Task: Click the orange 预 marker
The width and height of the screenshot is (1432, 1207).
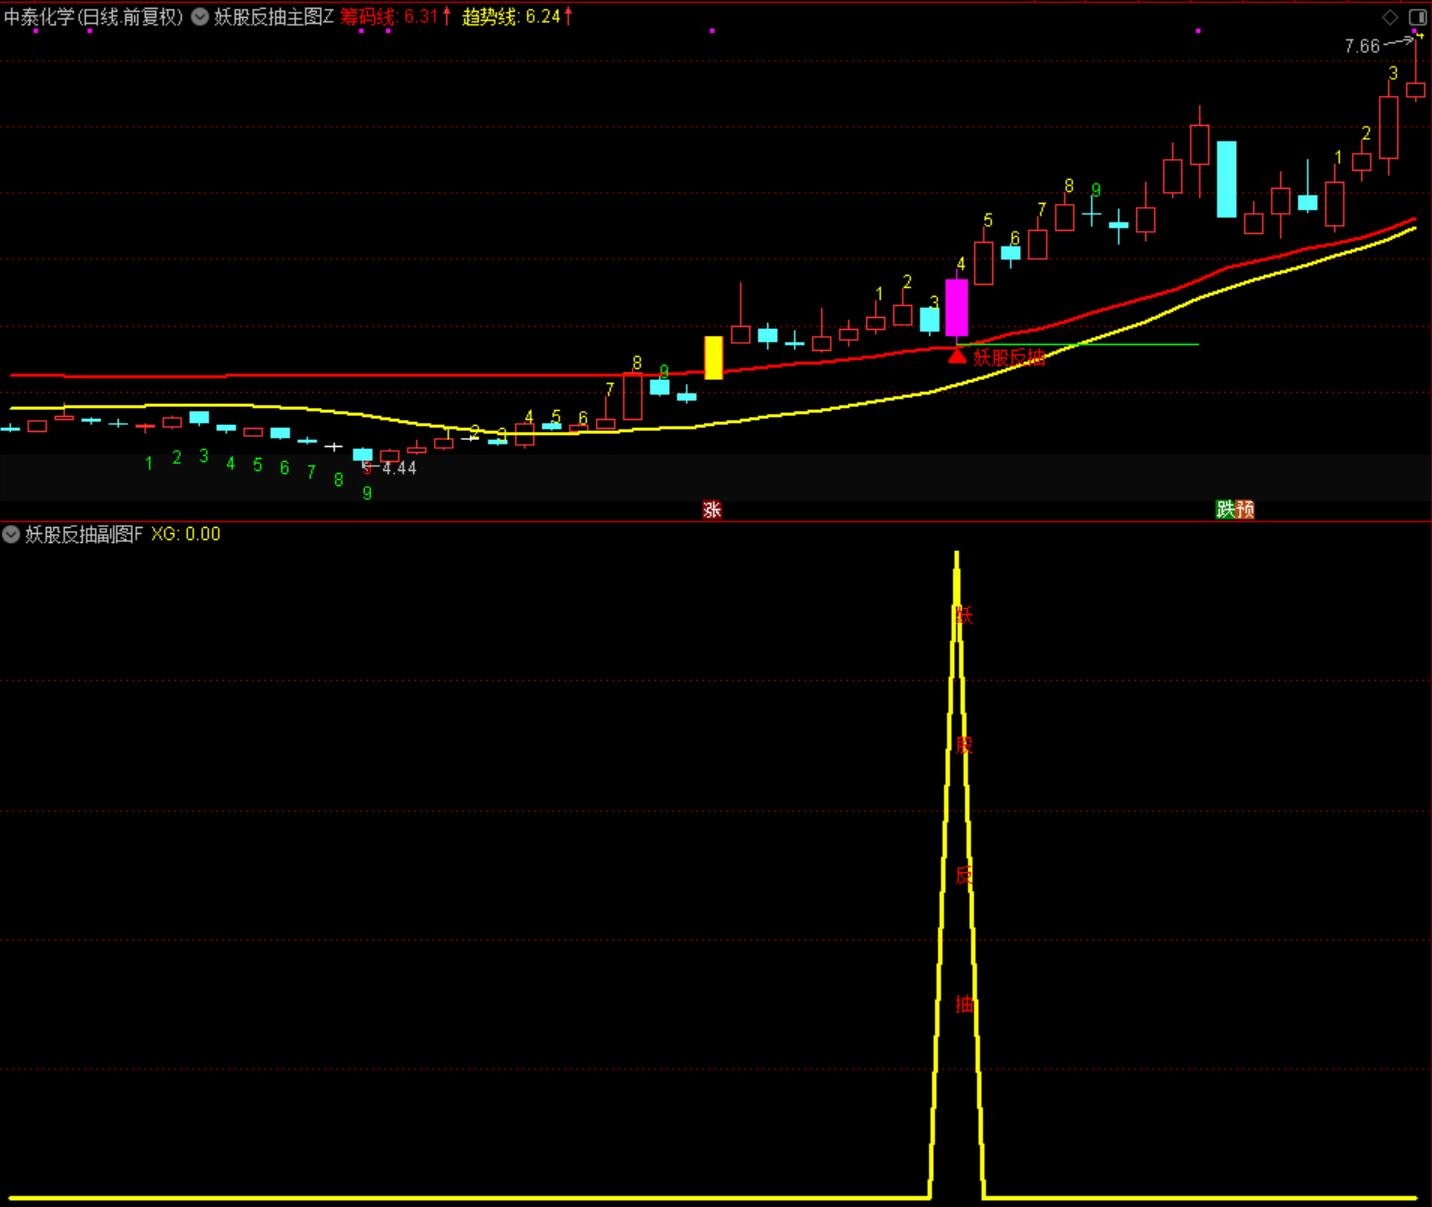Action: click(x=1245, y=509)
